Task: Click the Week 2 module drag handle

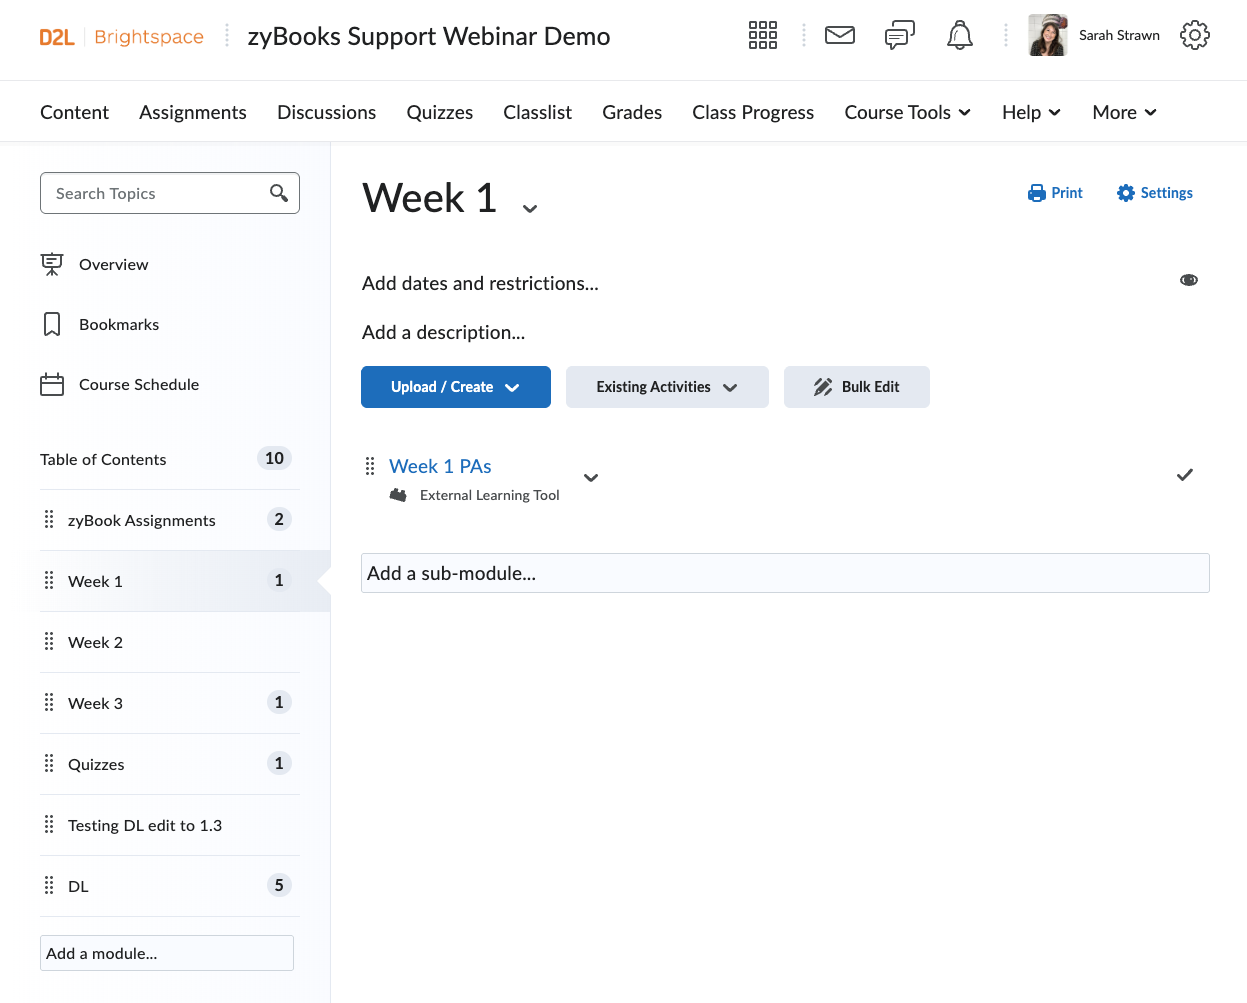Action: tap(49, 641)
